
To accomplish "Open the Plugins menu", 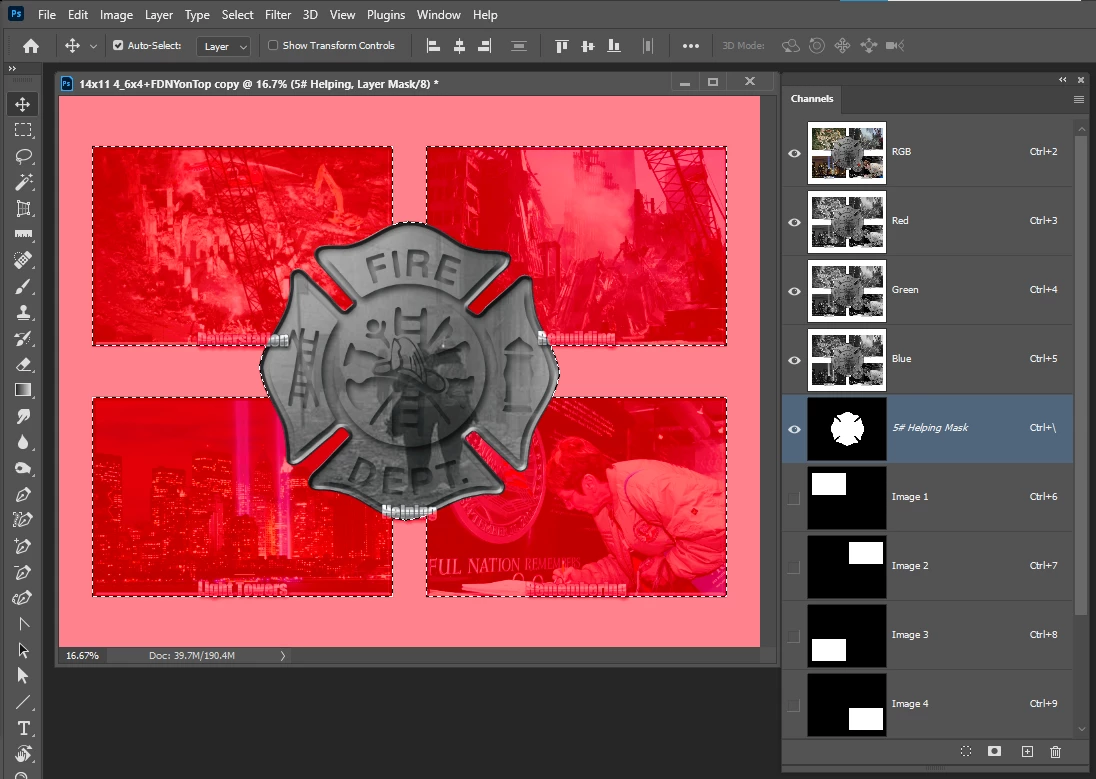I will 386,15.
